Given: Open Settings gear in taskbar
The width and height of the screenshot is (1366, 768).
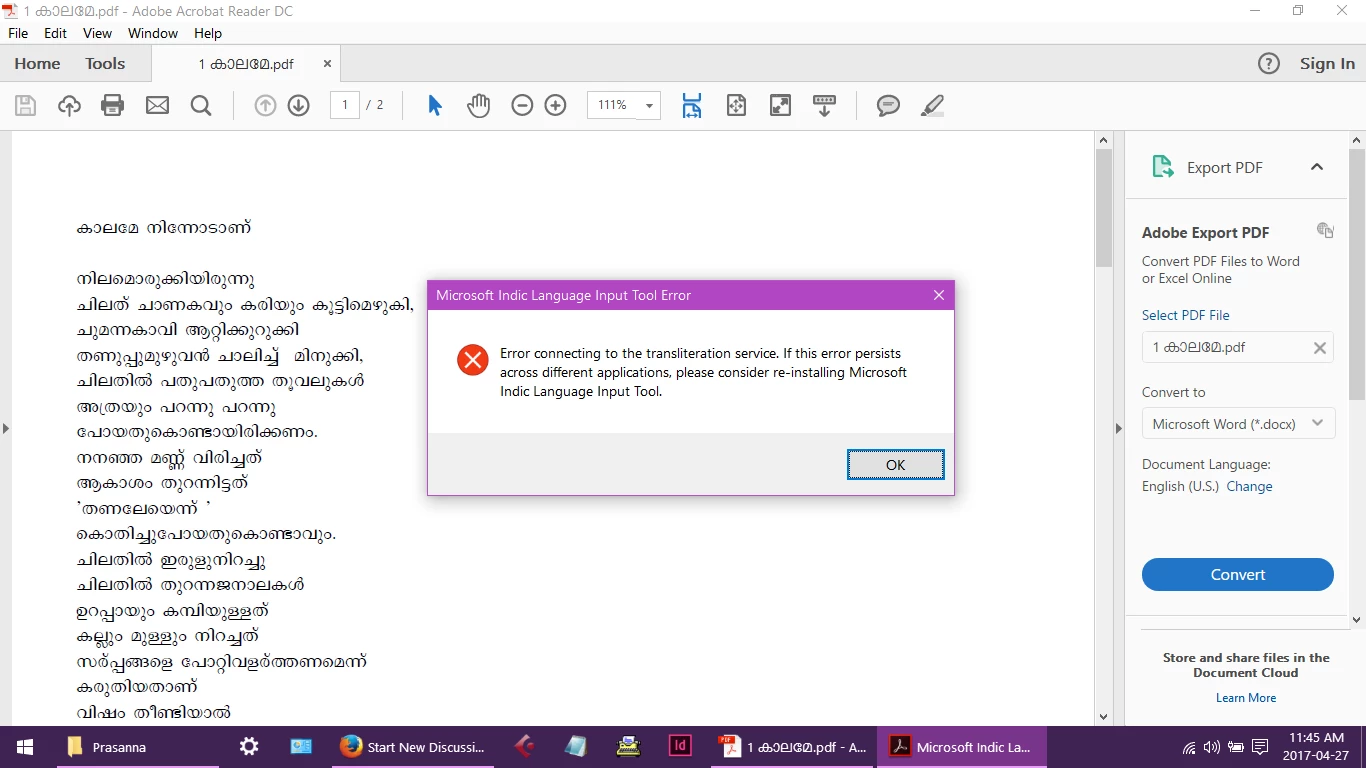Looking at the screenshot, I should (249, 747).
